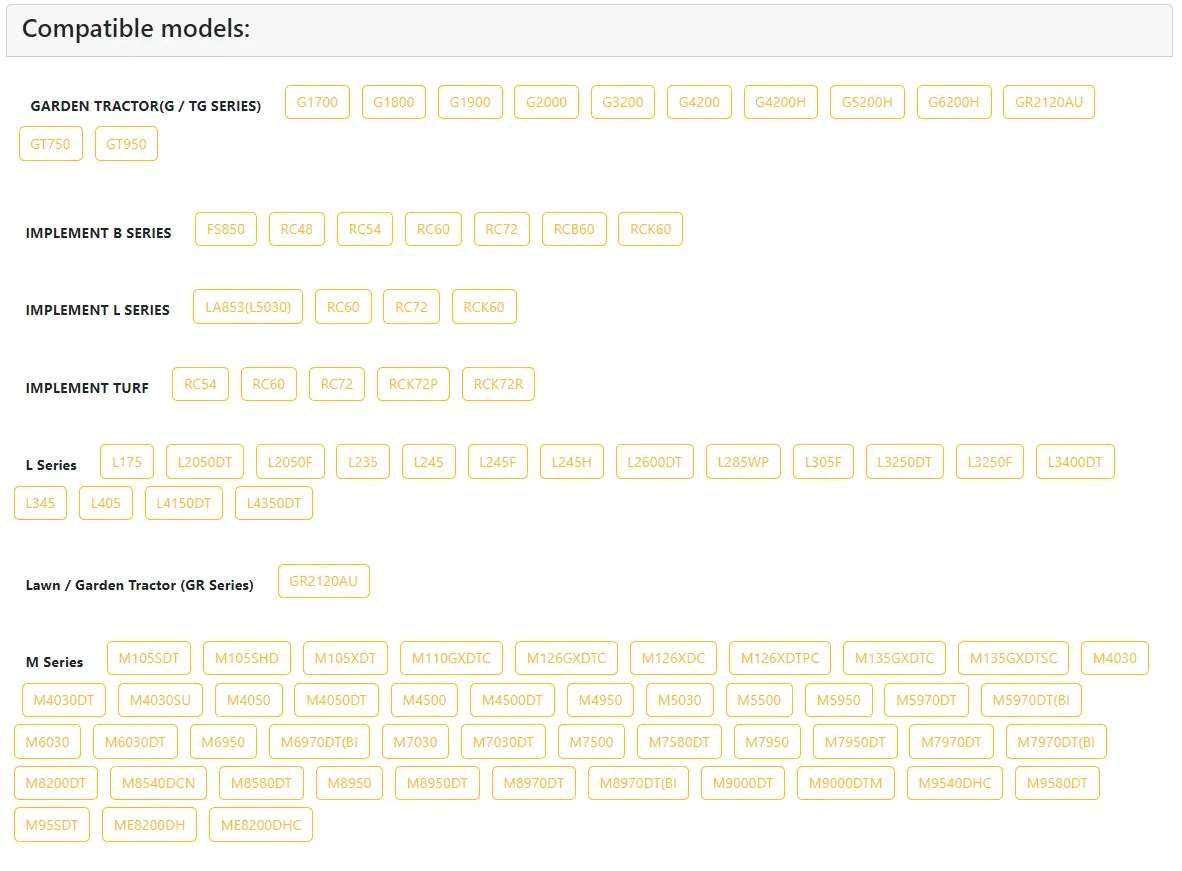Select RC54 in Implement Turf row
Viewport: 1182px width, 871px height.
[x=201, y=385]
